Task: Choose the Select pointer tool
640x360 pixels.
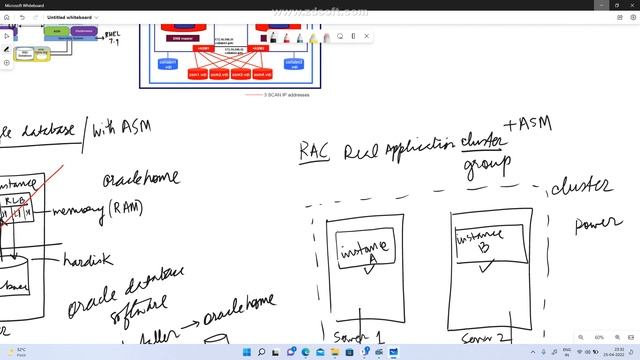Action: tap(7, 36)
